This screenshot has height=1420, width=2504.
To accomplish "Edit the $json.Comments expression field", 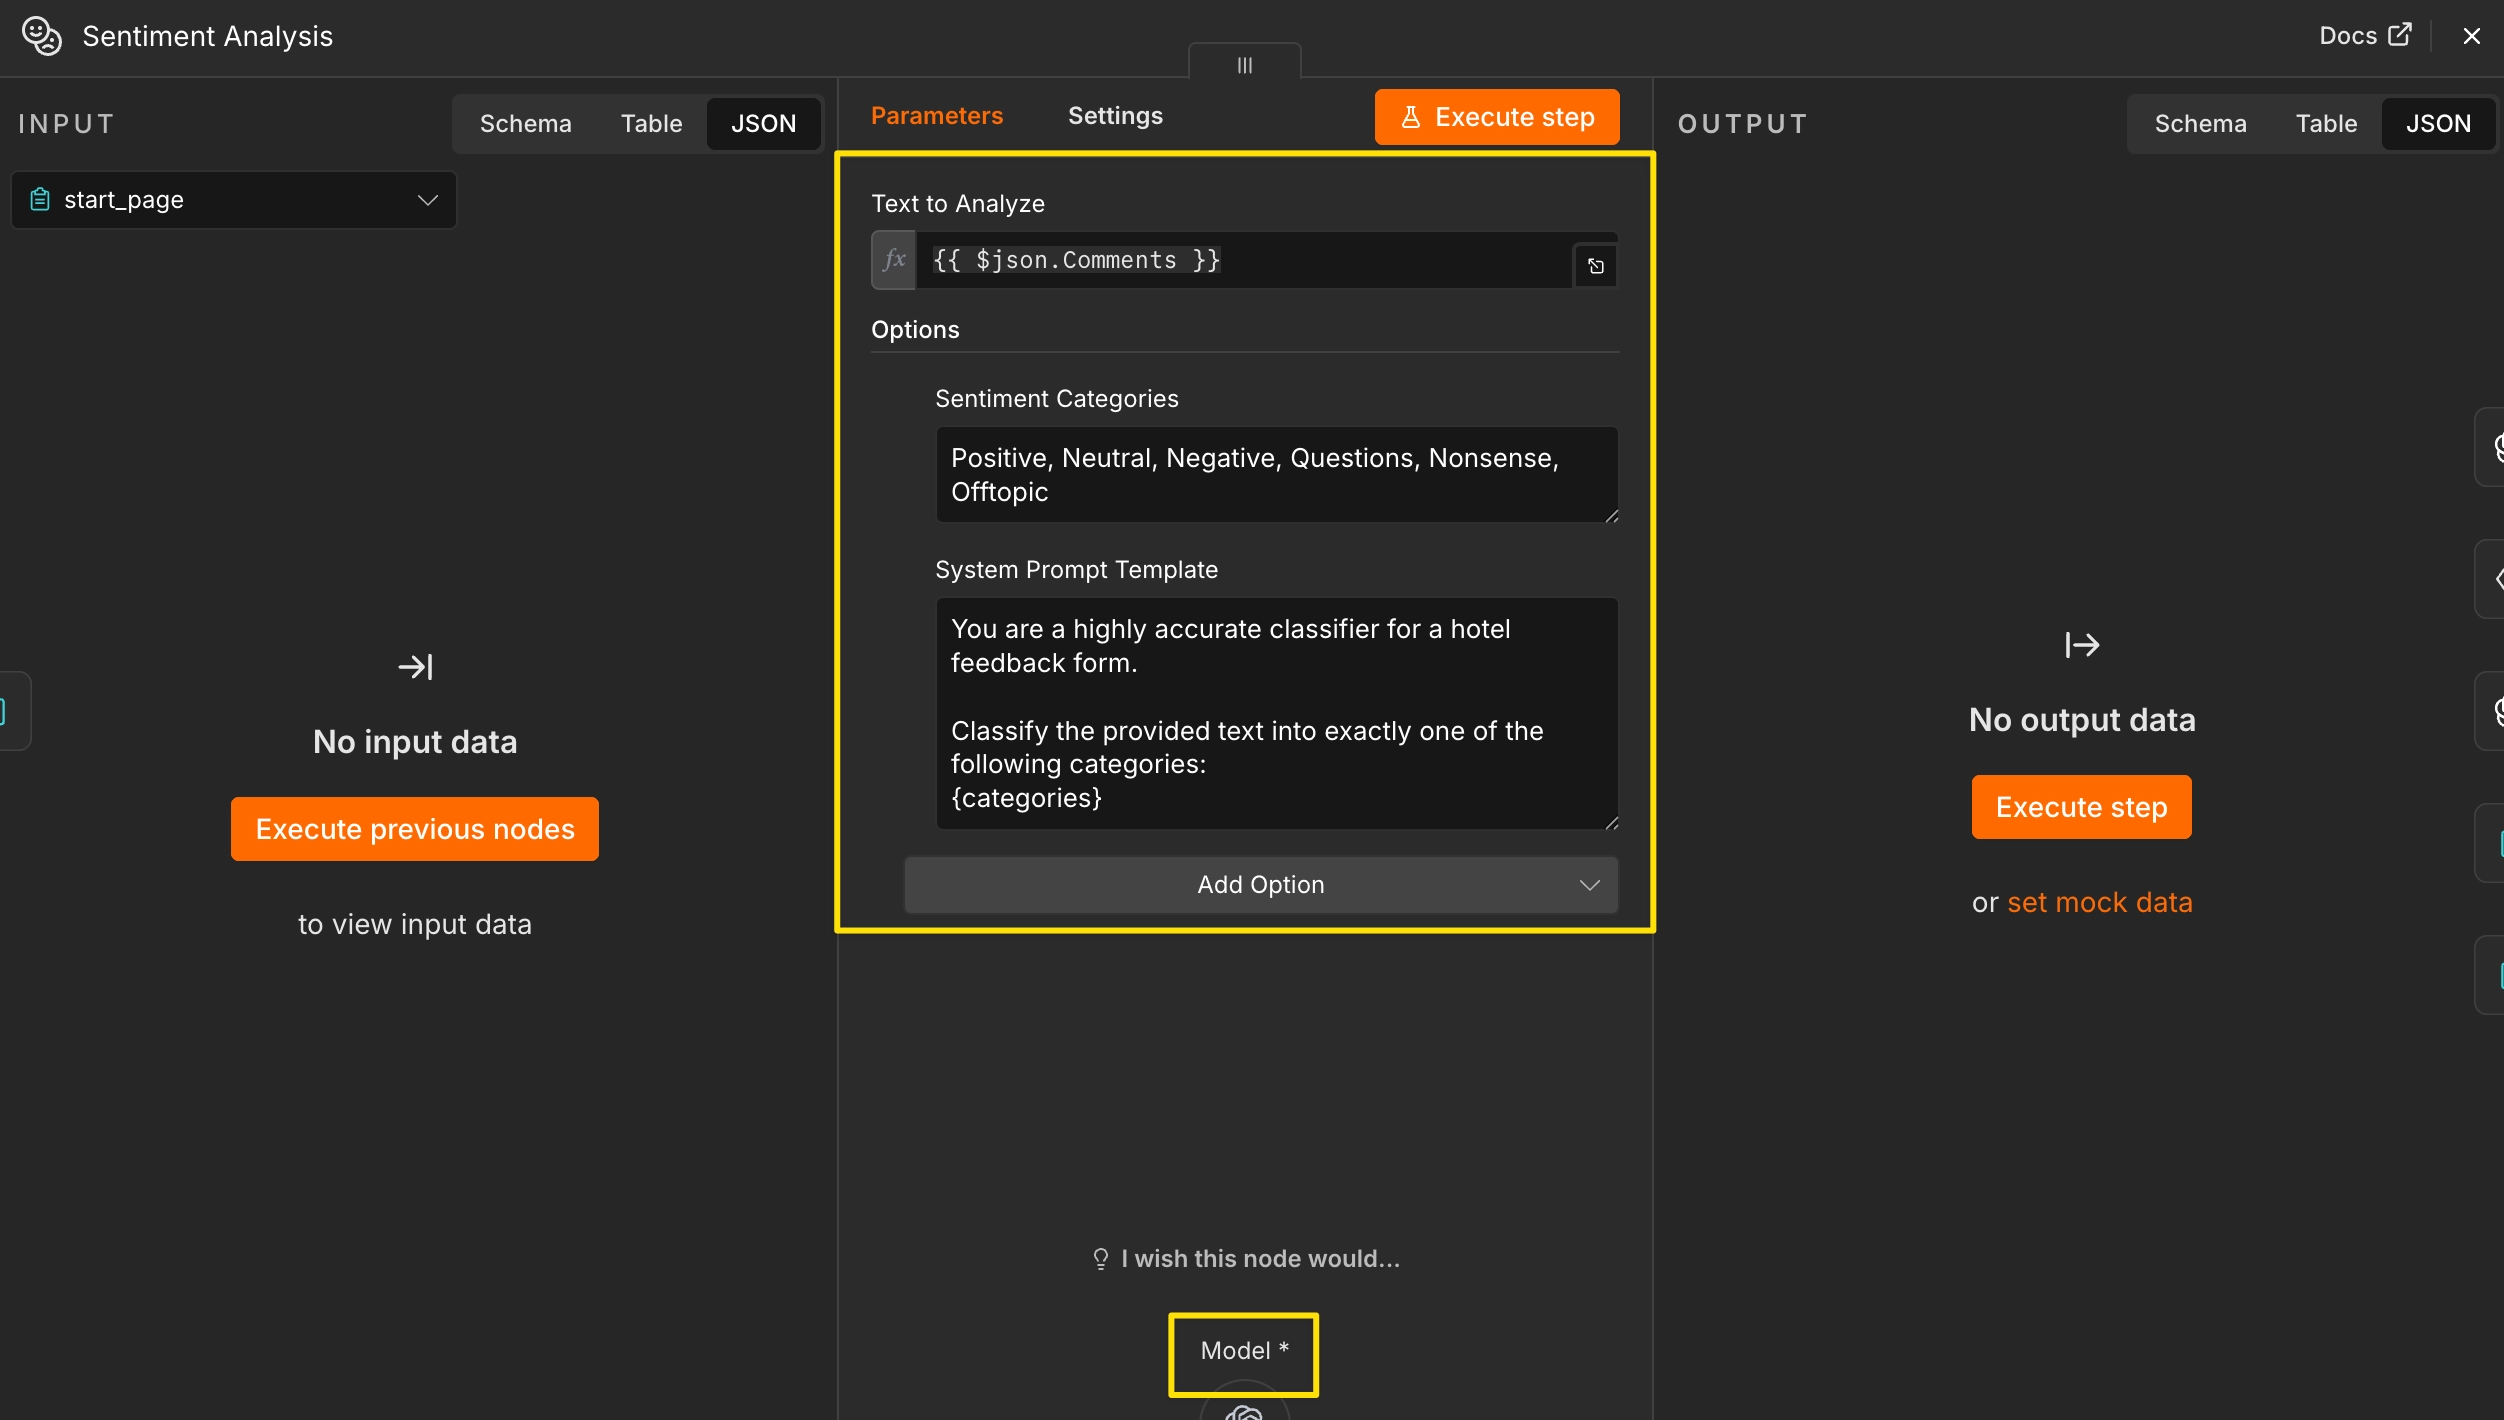I will pyautogui.click(x=1243, y=260).
